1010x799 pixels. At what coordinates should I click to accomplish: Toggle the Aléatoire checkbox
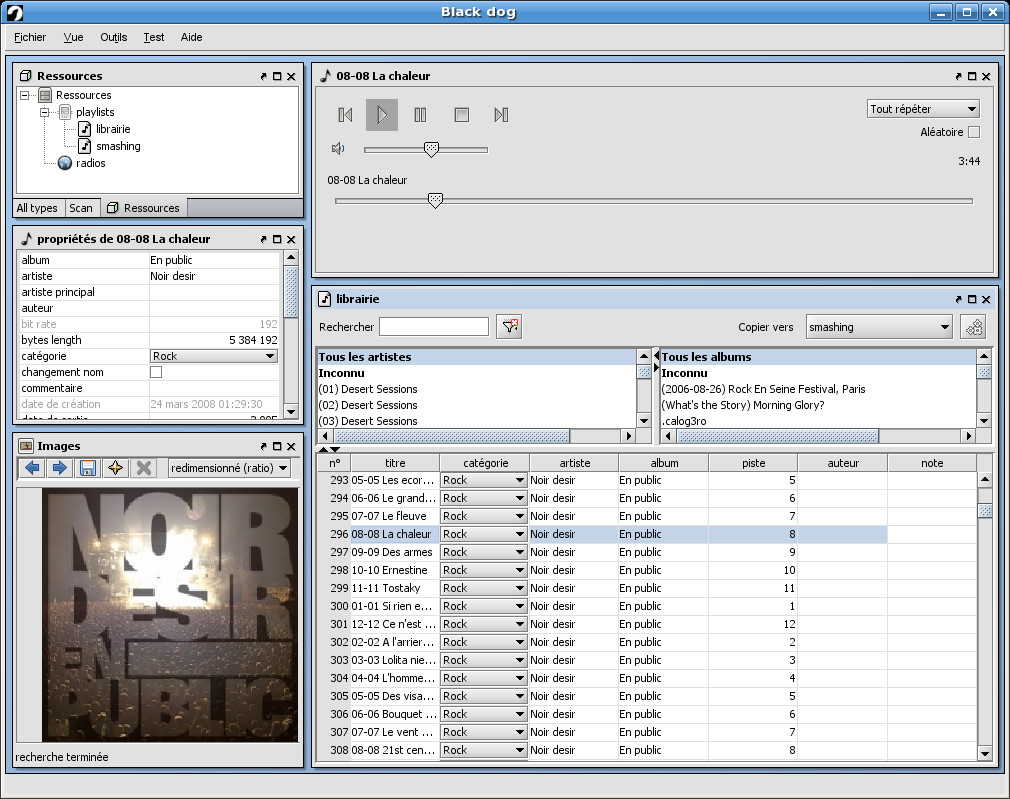coord(974,132)
